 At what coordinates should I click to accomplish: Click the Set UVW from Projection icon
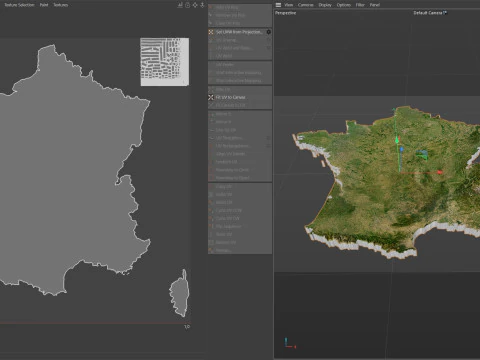[x=211, y=32]
